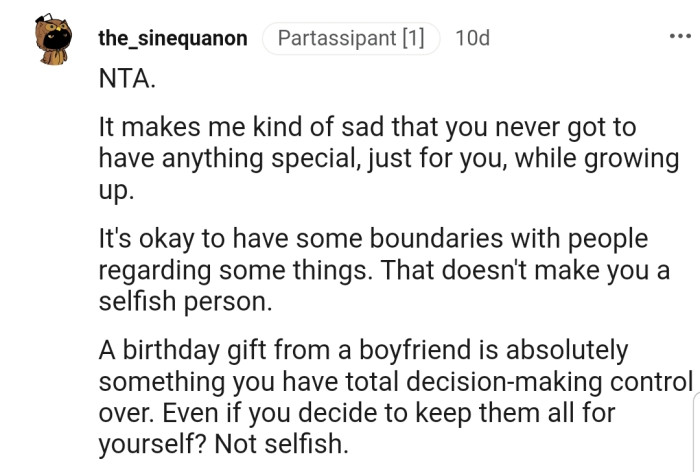Viewport: 700px width, 472px height.
Task: Click the word "yourself?" in the last line
Action: 155,444
